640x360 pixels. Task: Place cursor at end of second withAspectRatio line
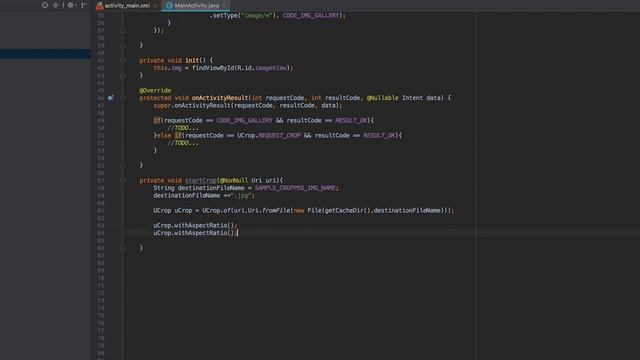[x=237, y=233]
